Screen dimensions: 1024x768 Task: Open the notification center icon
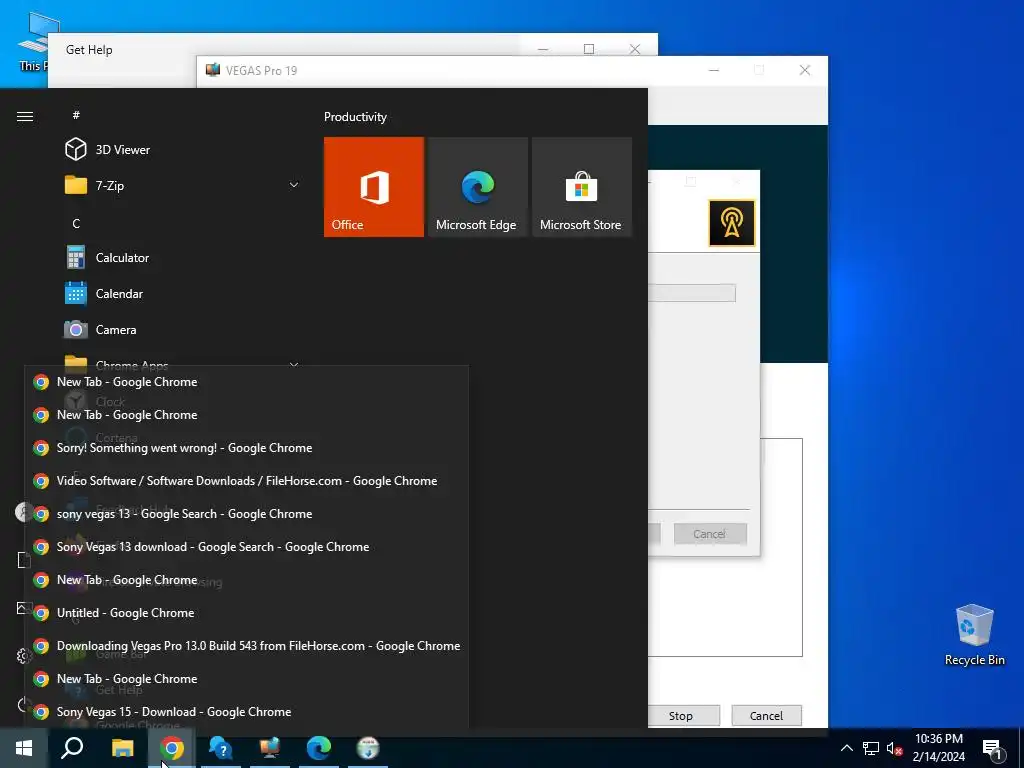[x=993, y=748]
